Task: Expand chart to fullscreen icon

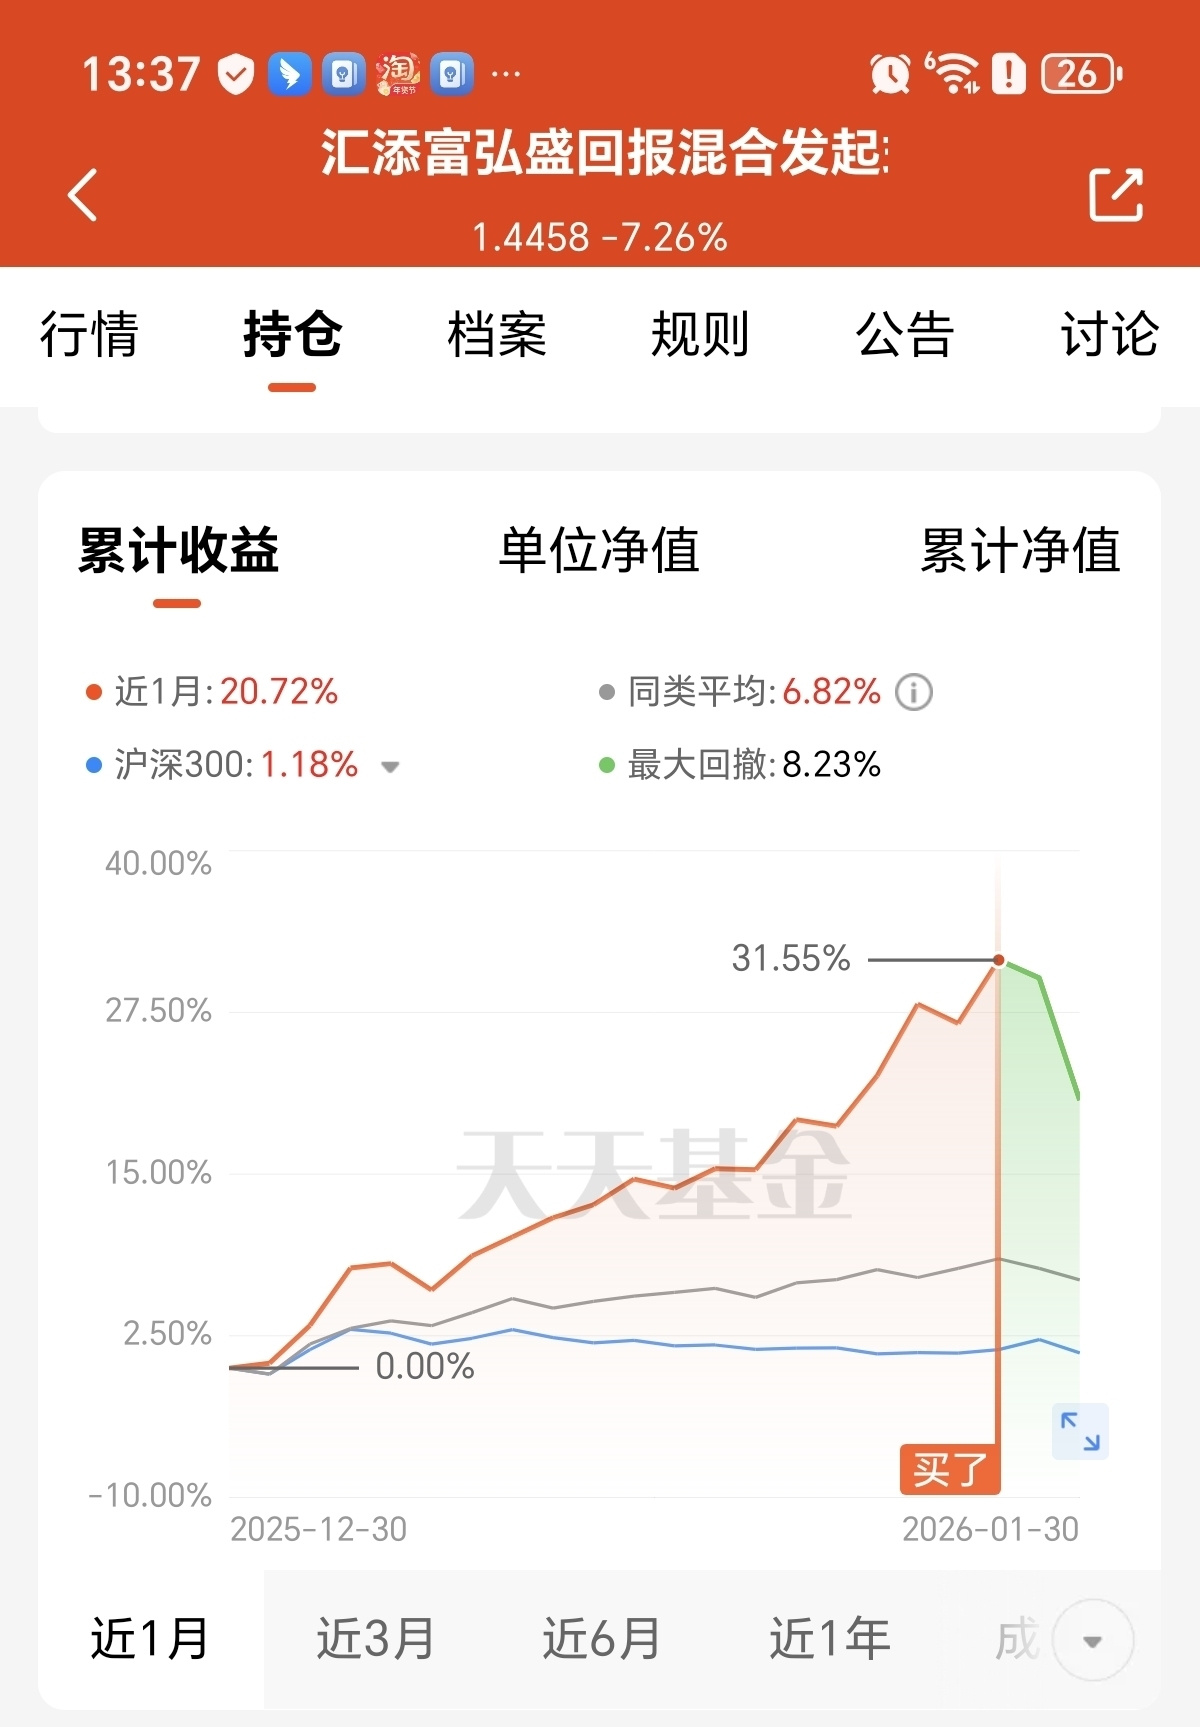Action: click(1080, 1431)
